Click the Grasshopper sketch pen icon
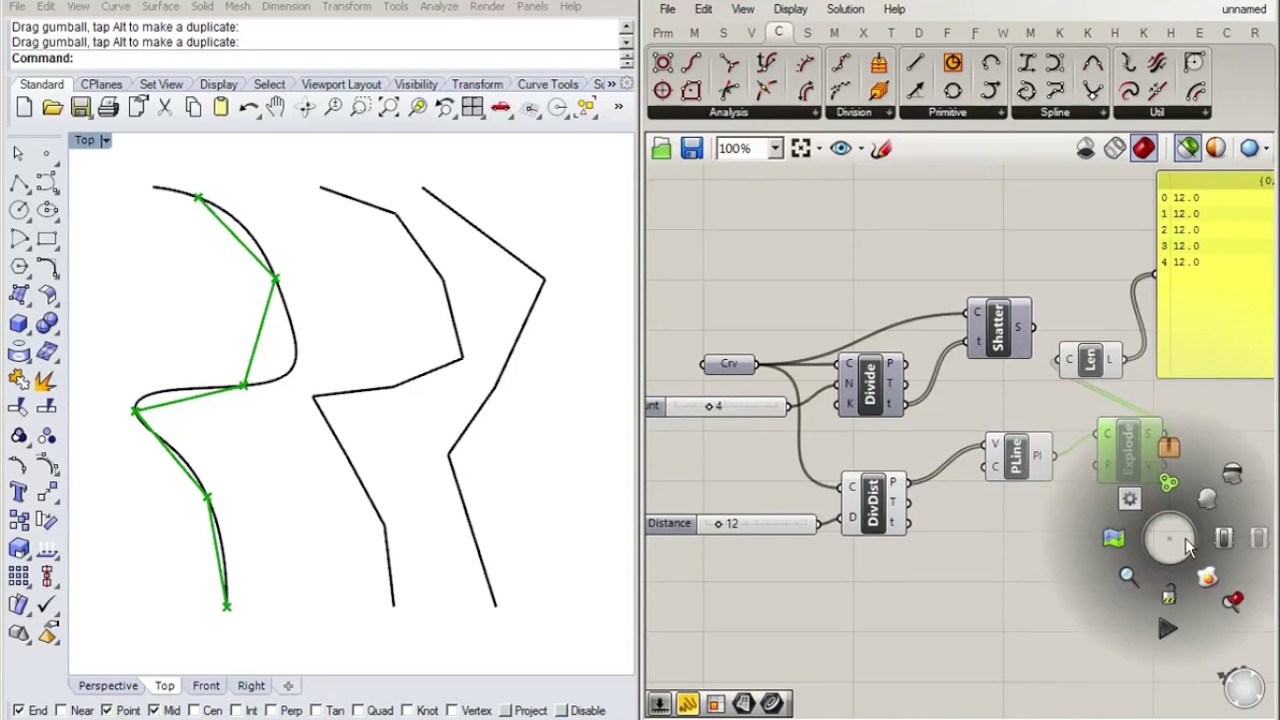1280x720 pixels. click(880, 149)
